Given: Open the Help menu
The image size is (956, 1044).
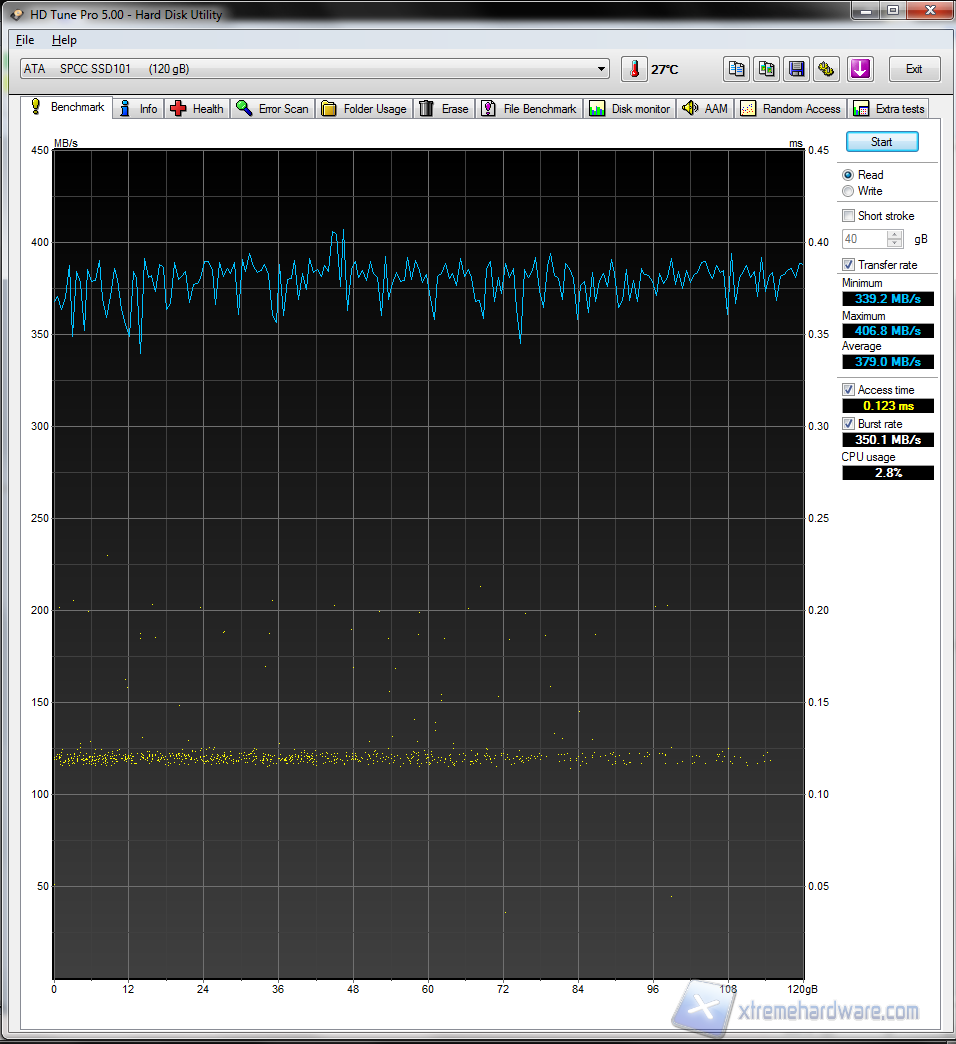Looking at the screenshot, I should click(64, 40).
